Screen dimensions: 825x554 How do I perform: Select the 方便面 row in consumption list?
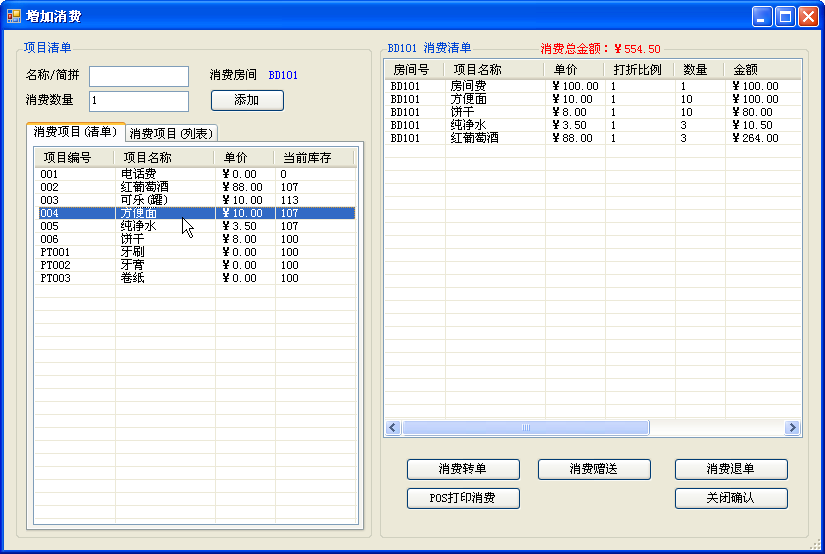593,99
